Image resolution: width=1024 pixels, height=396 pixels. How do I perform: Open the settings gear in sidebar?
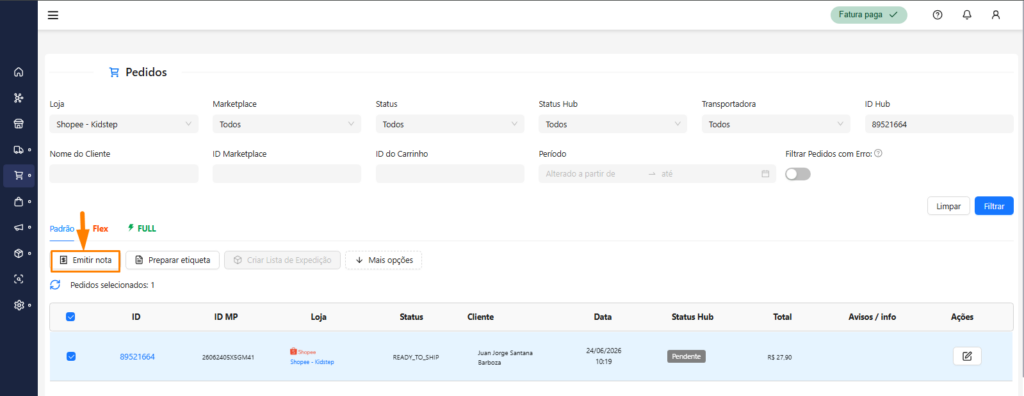18,305
